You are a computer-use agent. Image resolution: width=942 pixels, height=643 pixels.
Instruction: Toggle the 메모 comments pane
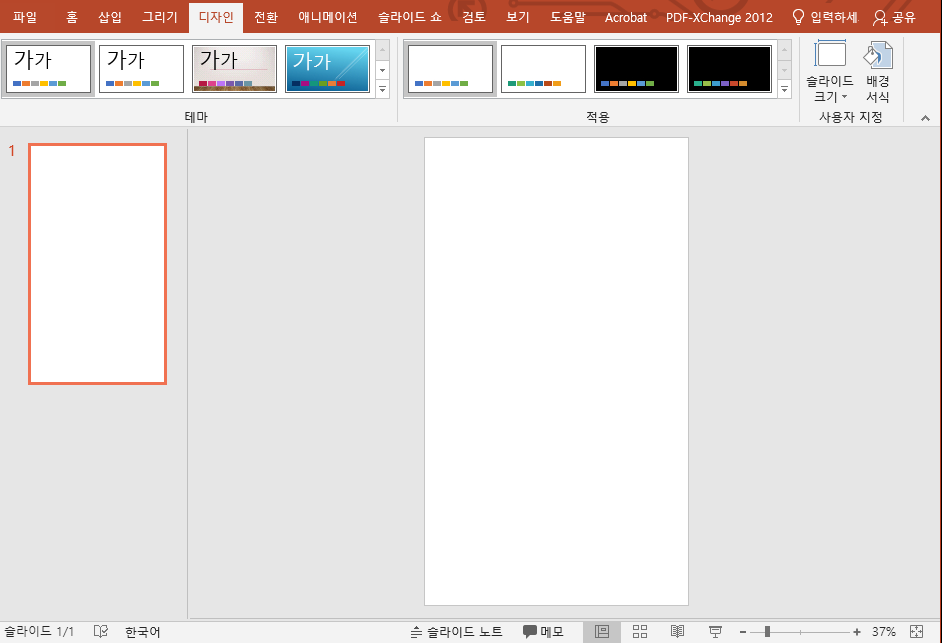(x=543, y=632)
